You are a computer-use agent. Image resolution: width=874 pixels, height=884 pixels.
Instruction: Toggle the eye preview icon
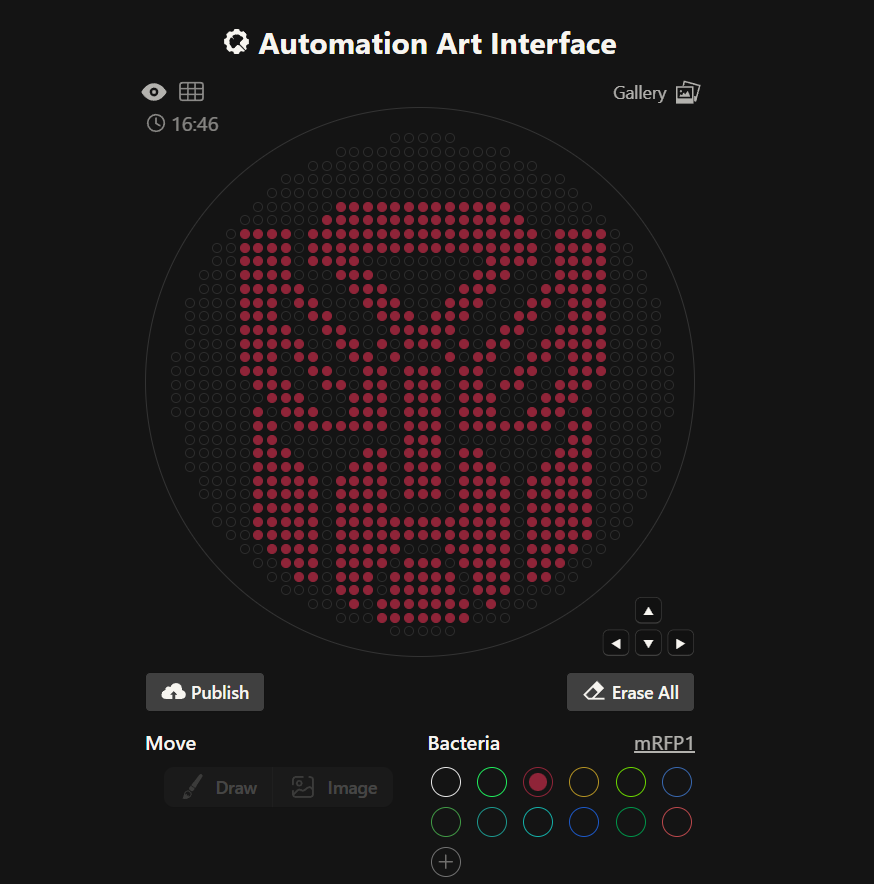[x=154, y=92]
